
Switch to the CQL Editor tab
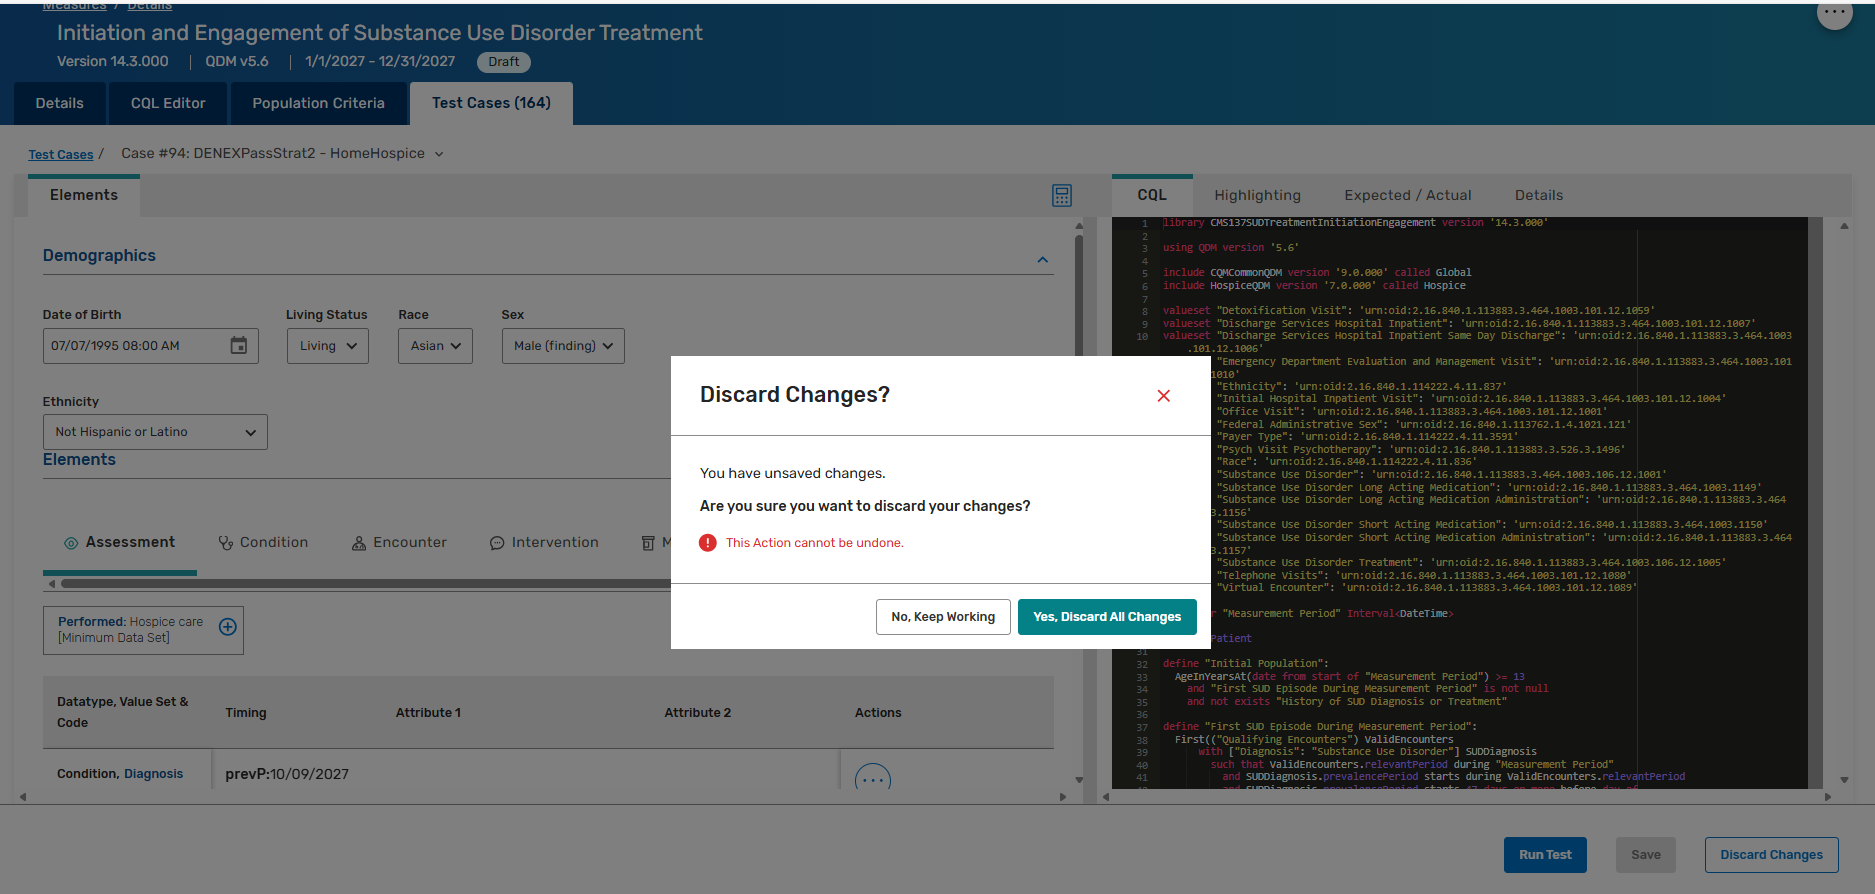168,104
